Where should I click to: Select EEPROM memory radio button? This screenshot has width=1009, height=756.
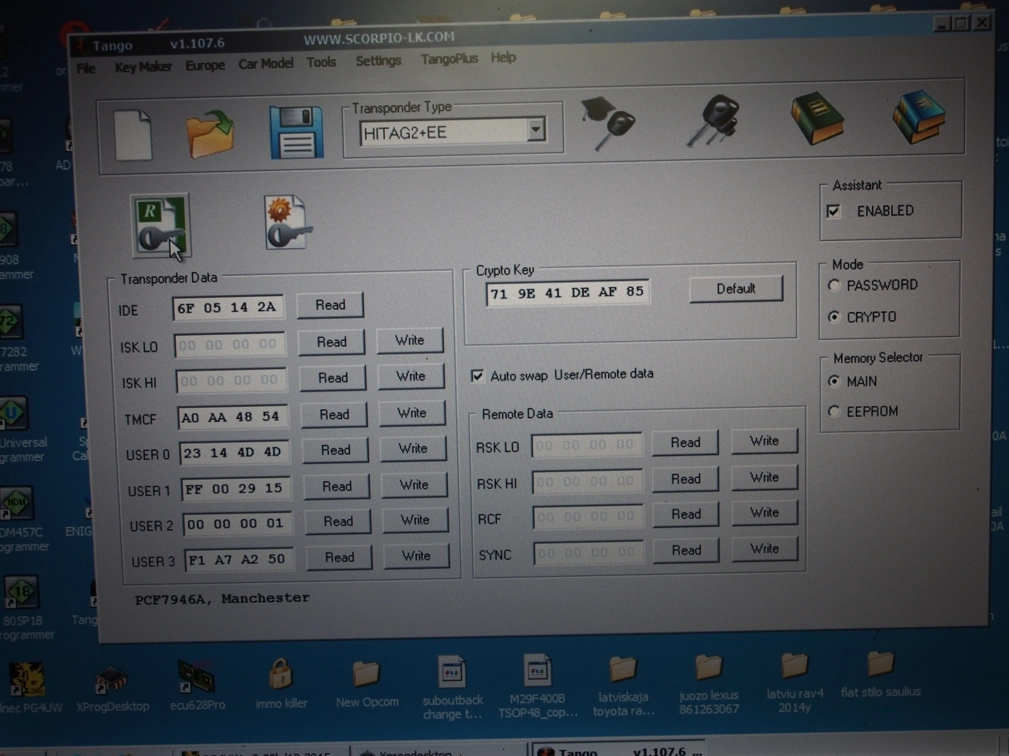834,411
